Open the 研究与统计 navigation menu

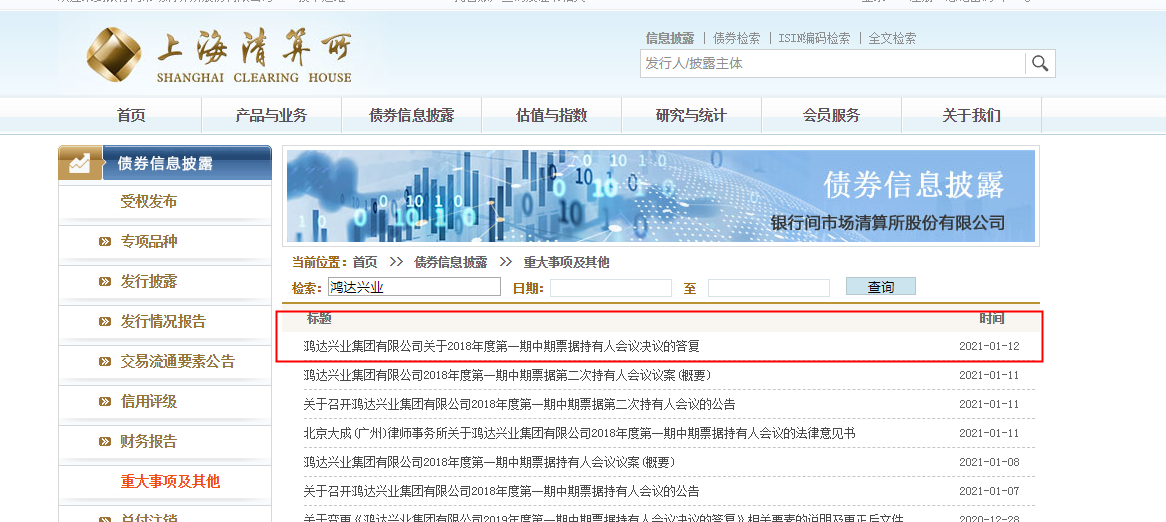pos(691,115)
